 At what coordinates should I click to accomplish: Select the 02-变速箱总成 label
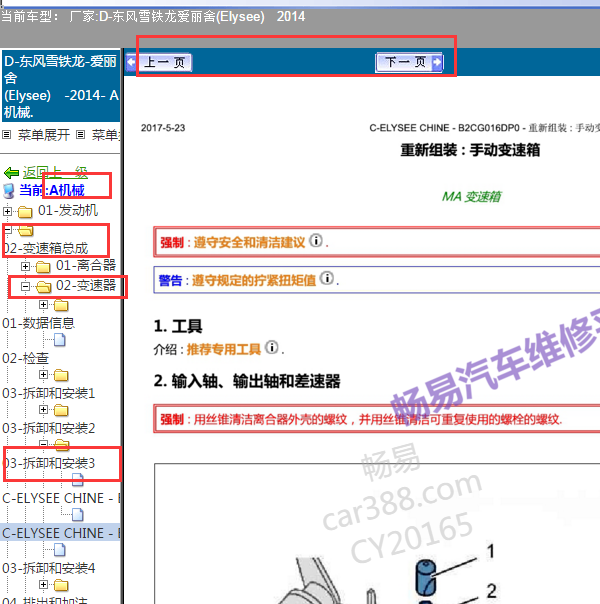(45, 248)
